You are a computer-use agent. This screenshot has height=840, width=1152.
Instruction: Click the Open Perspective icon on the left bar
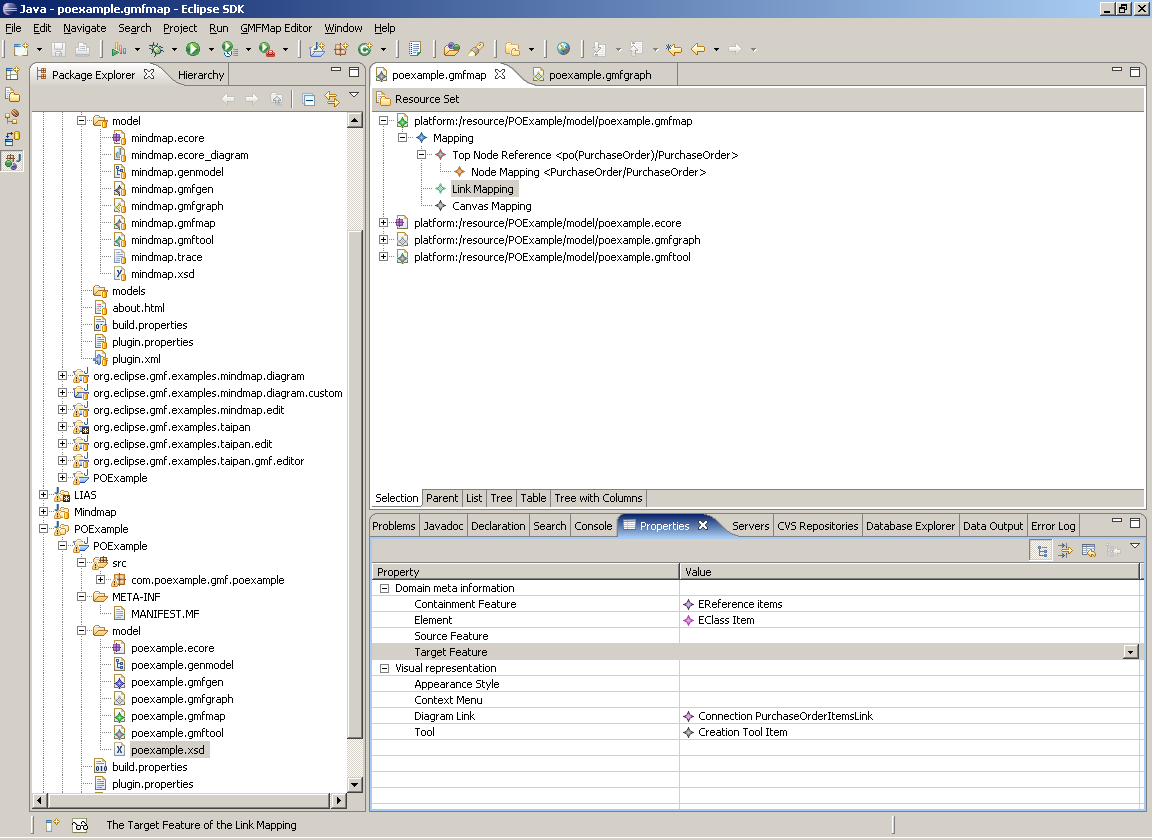click(x=12, y=73)
